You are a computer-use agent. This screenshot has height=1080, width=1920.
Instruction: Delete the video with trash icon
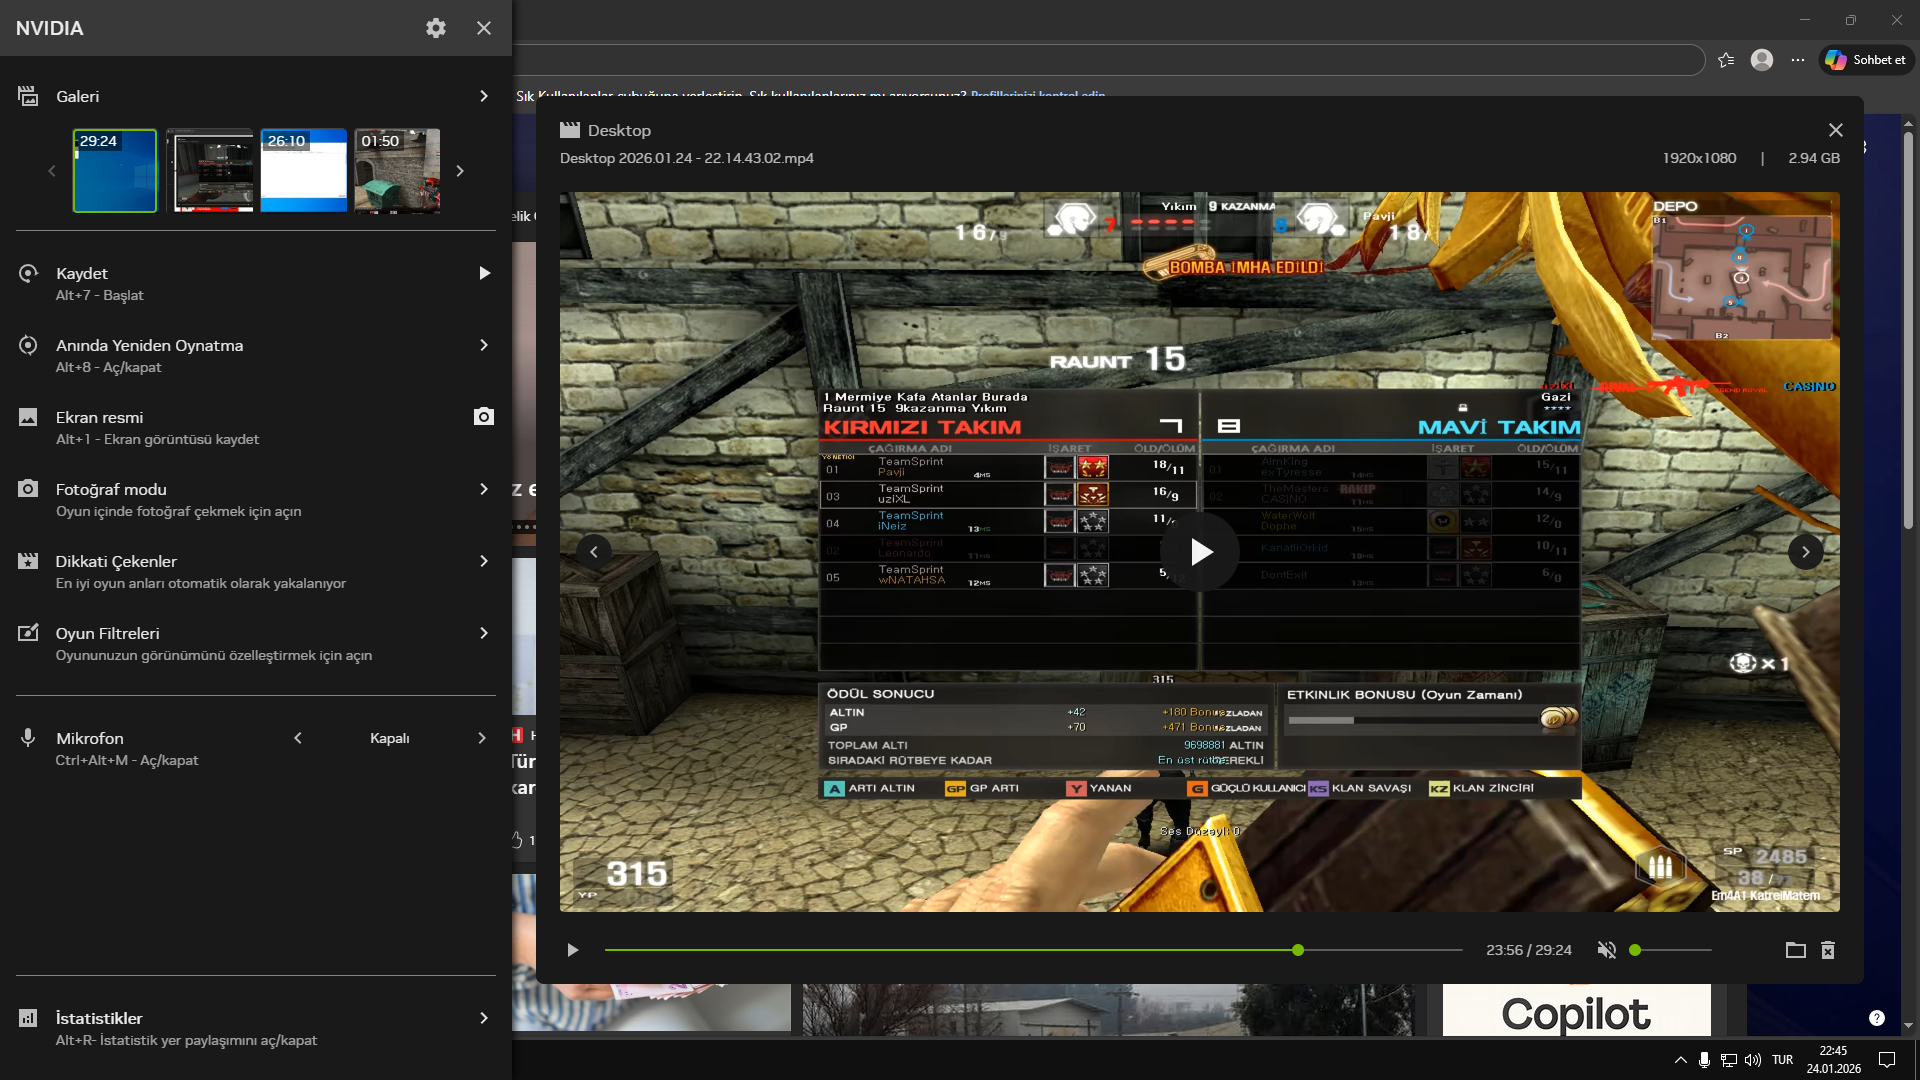1828,950
